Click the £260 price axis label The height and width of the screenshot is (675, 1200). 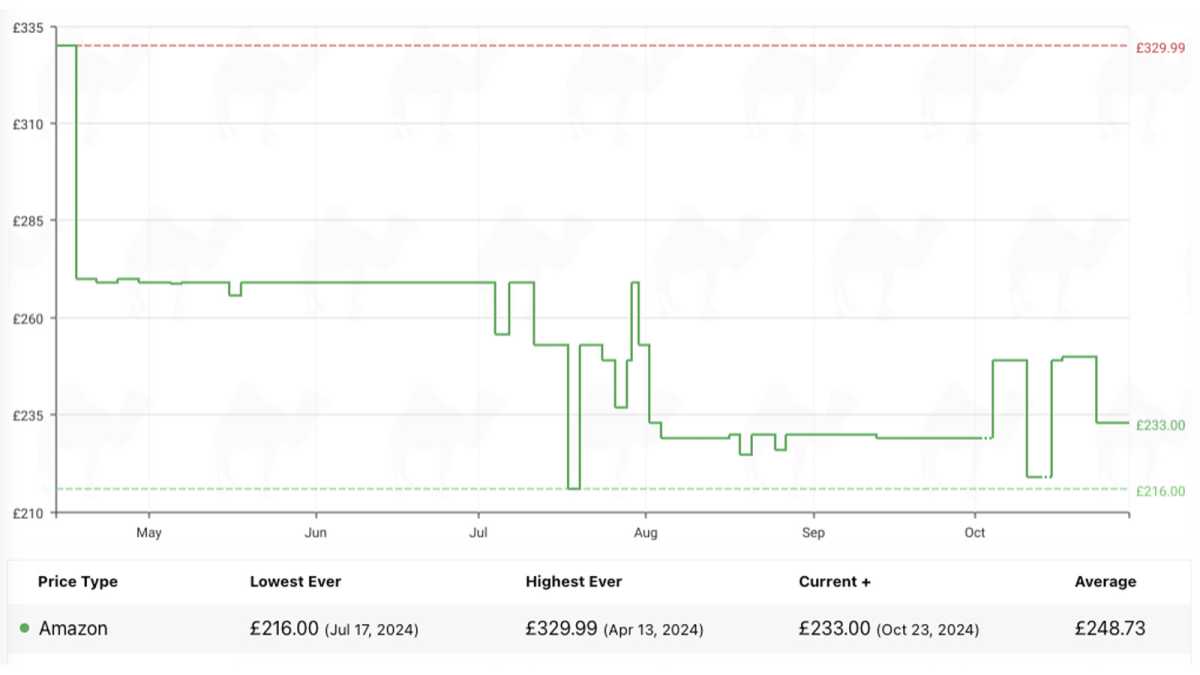[27, 318]
